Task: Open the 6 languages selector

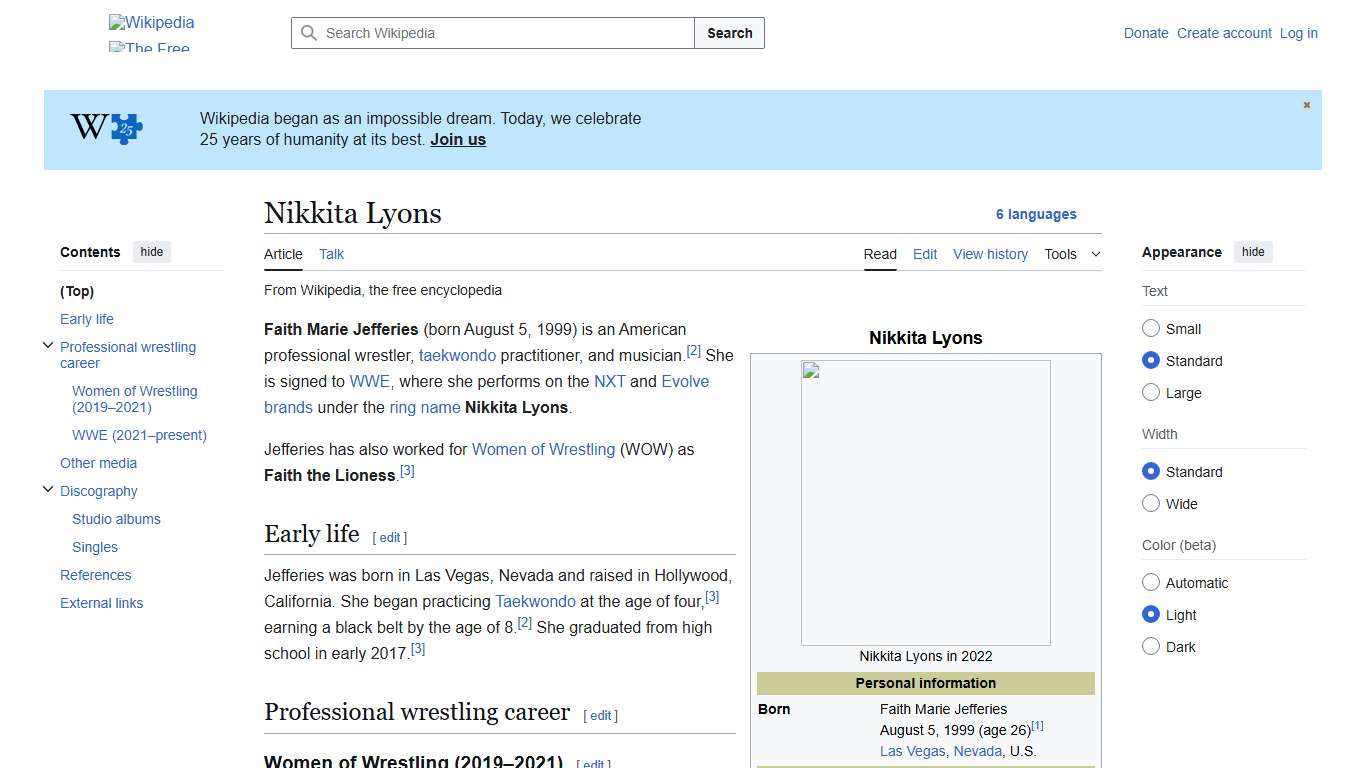Action: coord(1036,214)
